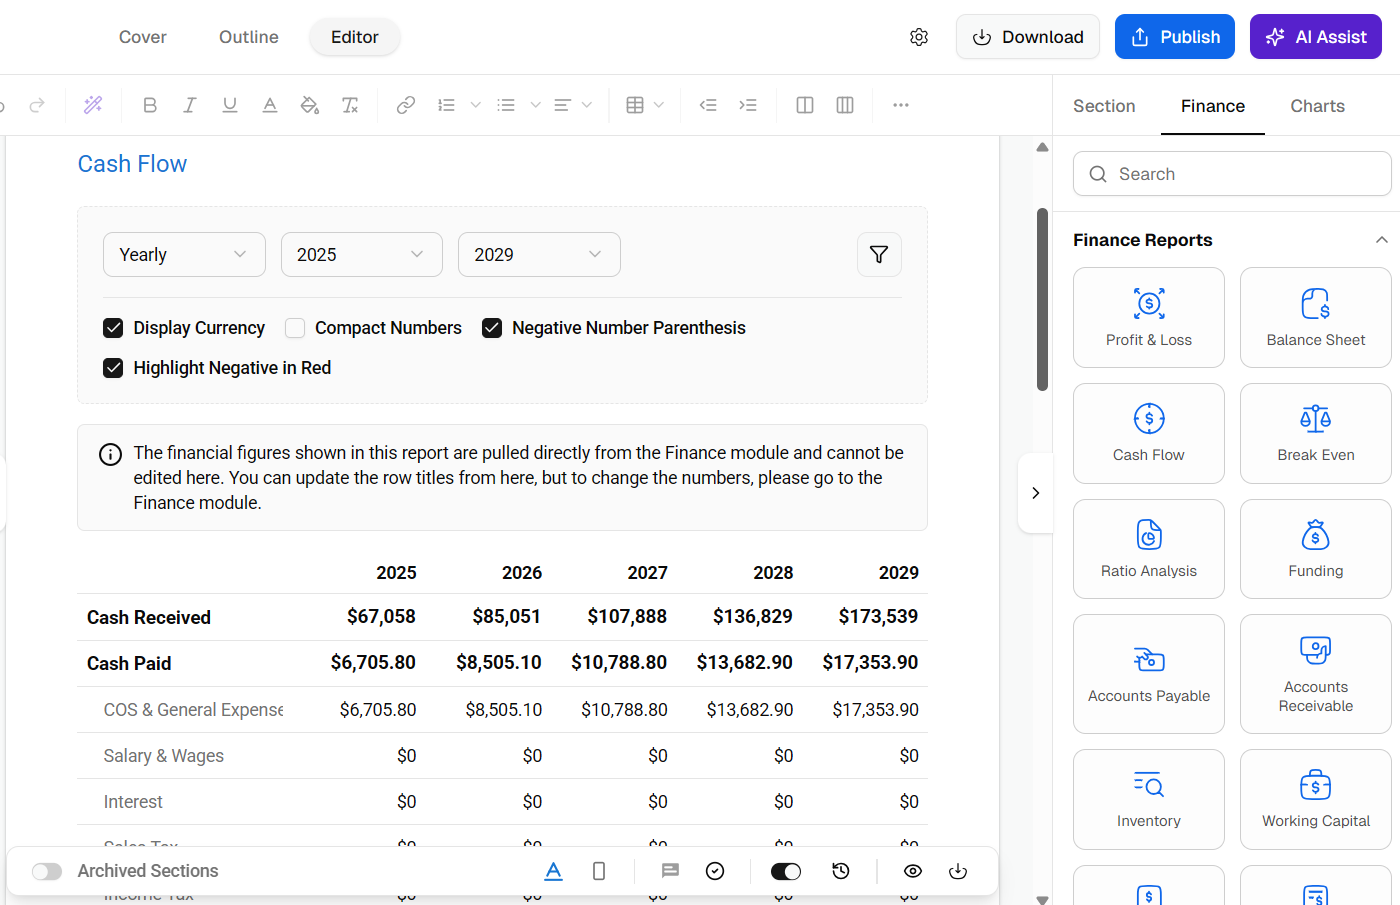The height and width of the screenshot is (905, 1400).
Task: Click the Publish button
Action: (1175, 37)
